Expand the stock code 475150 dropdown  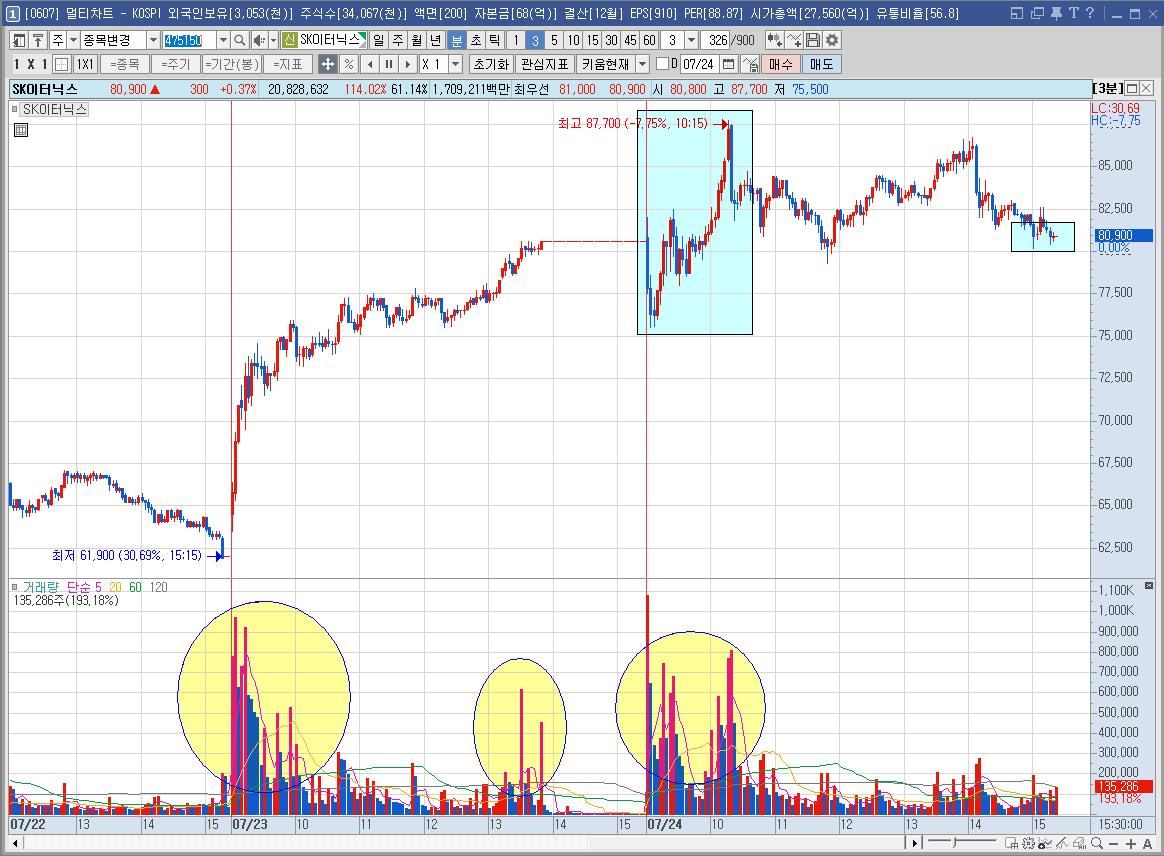223,40
